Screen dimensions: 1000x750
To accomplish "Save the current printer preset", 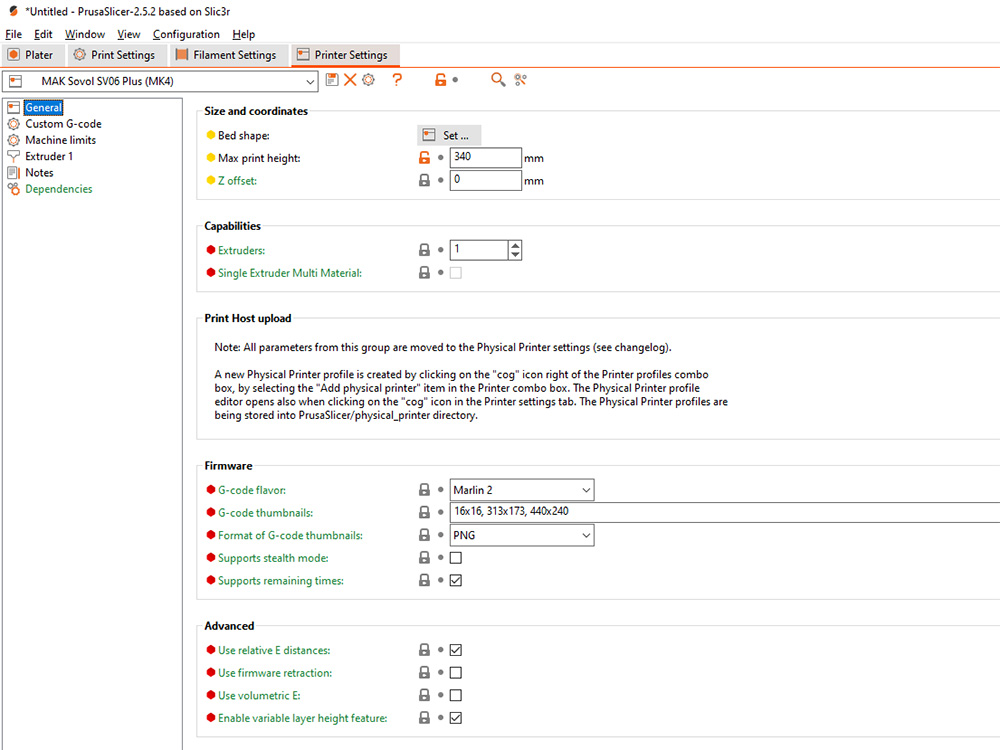I will pos(332,80).
